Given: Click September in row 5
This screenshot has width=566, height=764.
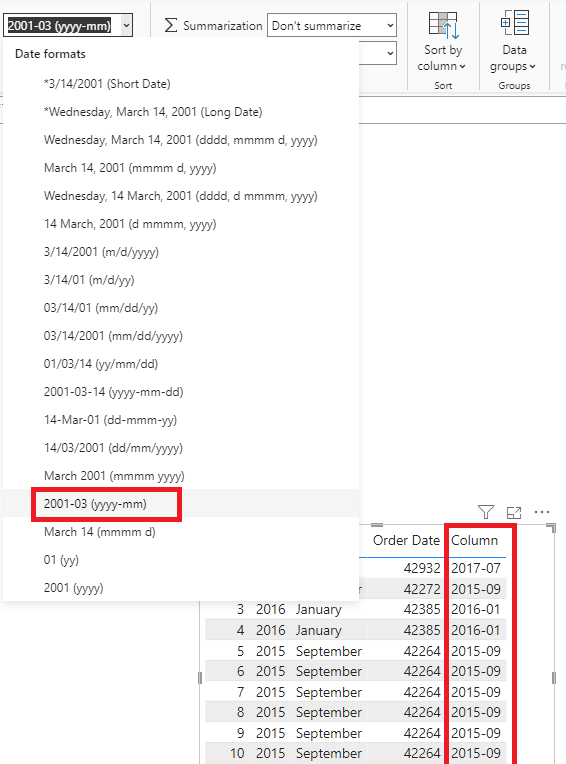Looking at the screenshot, I should 329,651.
